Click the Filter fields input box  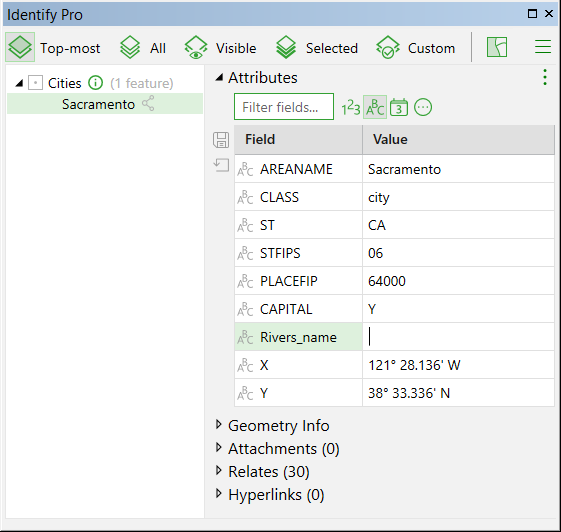[x=284, y=107]
